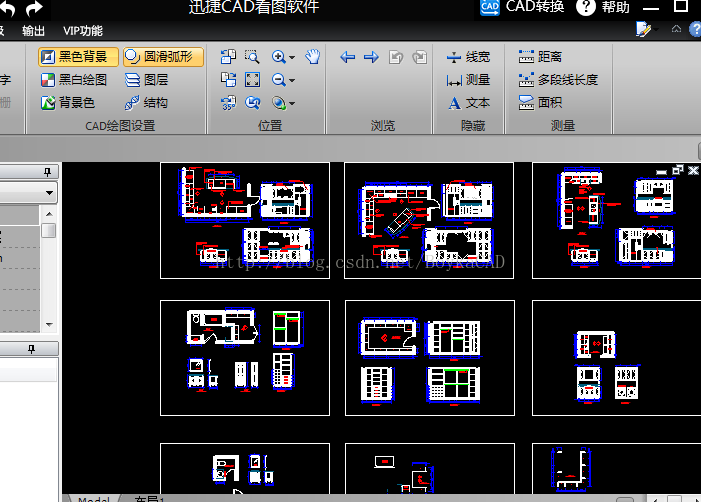Pin the upper side panel
701x502 pixels.
(x=47, y=172)
